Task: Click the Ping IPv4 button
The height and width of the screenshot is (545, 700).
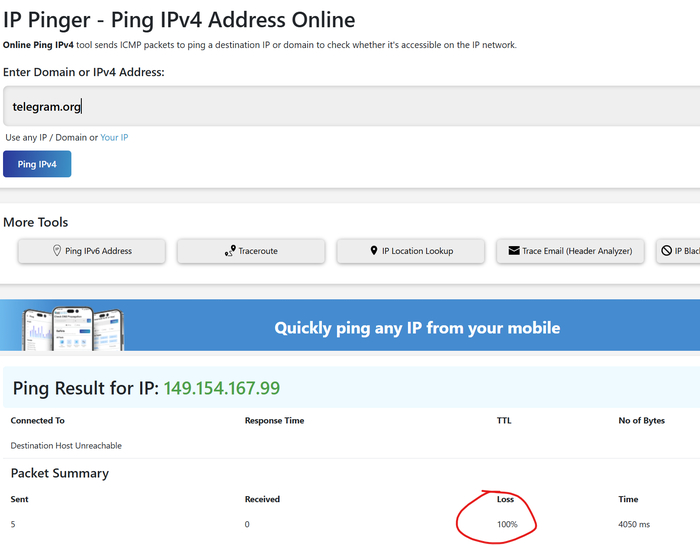Action: pyautogui.click(x=37, y=164)
